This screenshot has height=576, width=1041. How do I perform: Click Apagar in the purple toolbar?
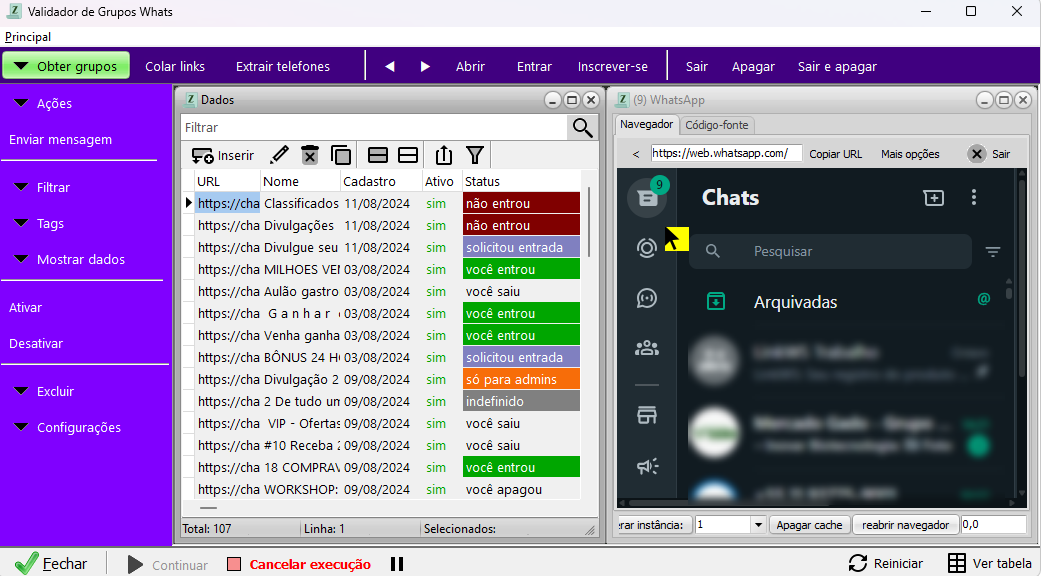753,66
